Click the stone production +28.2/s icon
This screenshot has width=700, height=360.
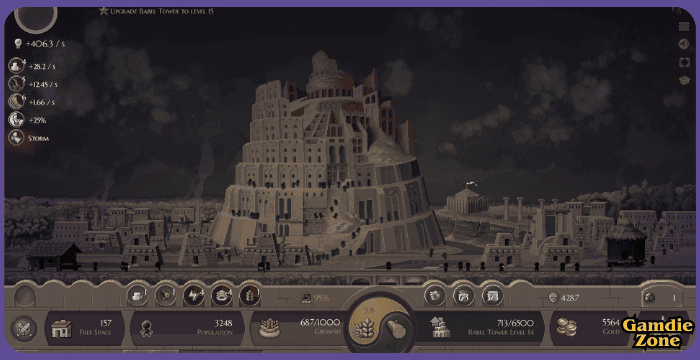pos(17,66)
